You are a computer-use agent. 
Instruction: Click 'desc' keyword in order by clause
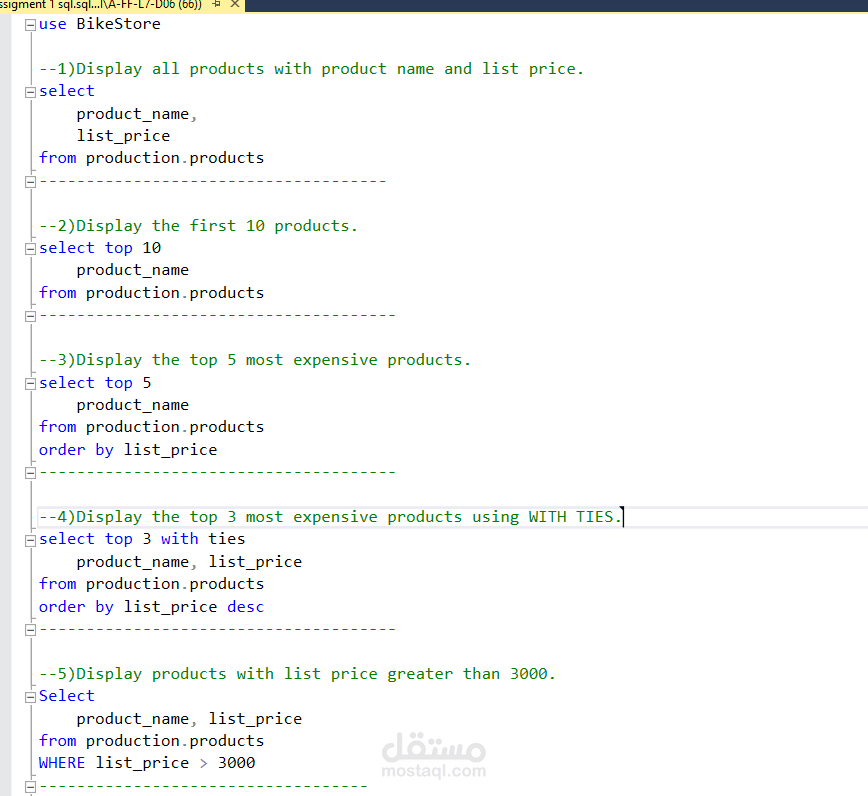coord(245,607)
